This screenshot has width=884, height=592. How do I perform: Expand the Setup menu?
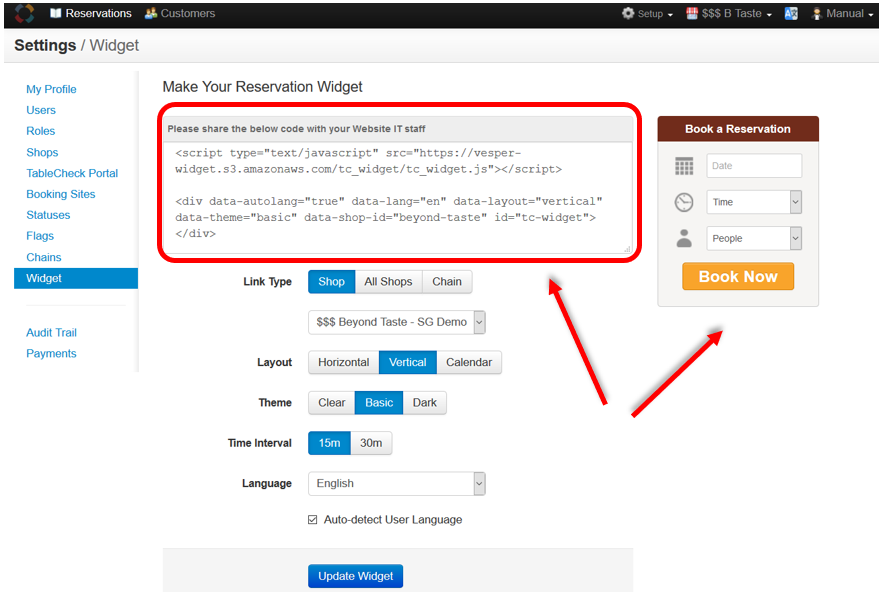tap(647, 14)
